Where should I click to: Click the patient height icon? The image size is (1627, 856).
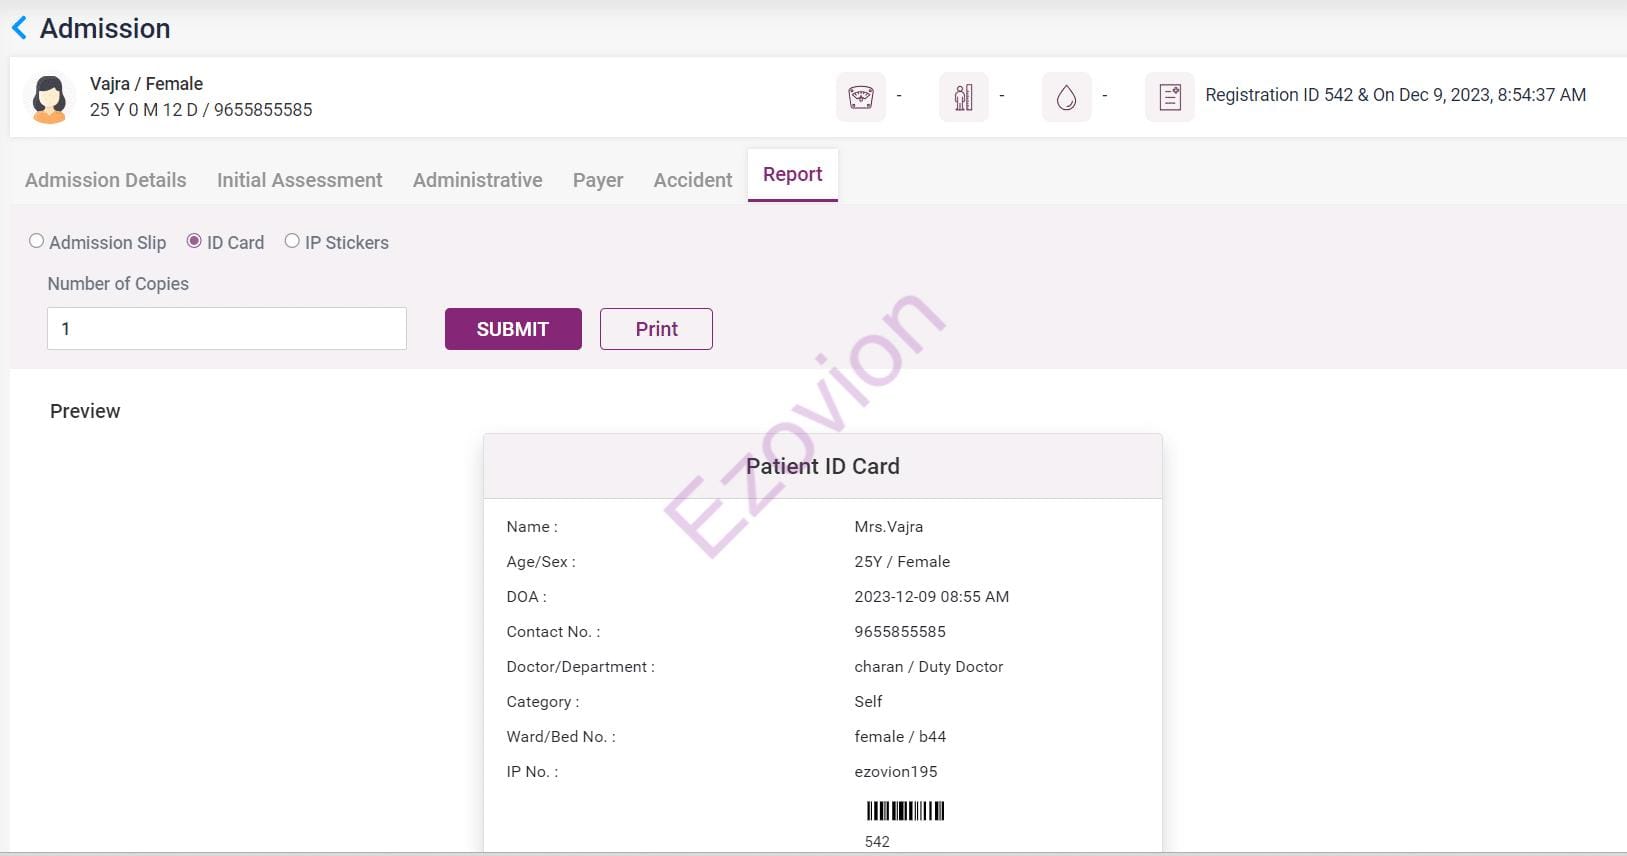click(963, 97)
